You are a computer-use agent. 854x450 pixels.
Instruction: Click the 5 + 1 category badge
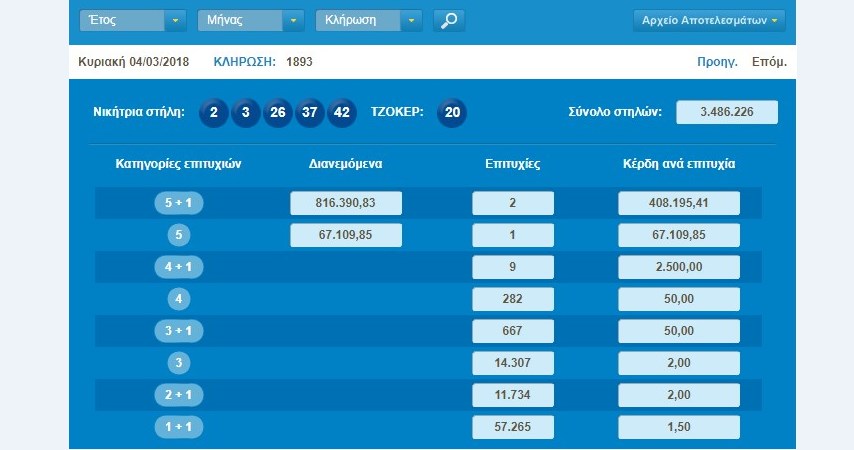179,203
